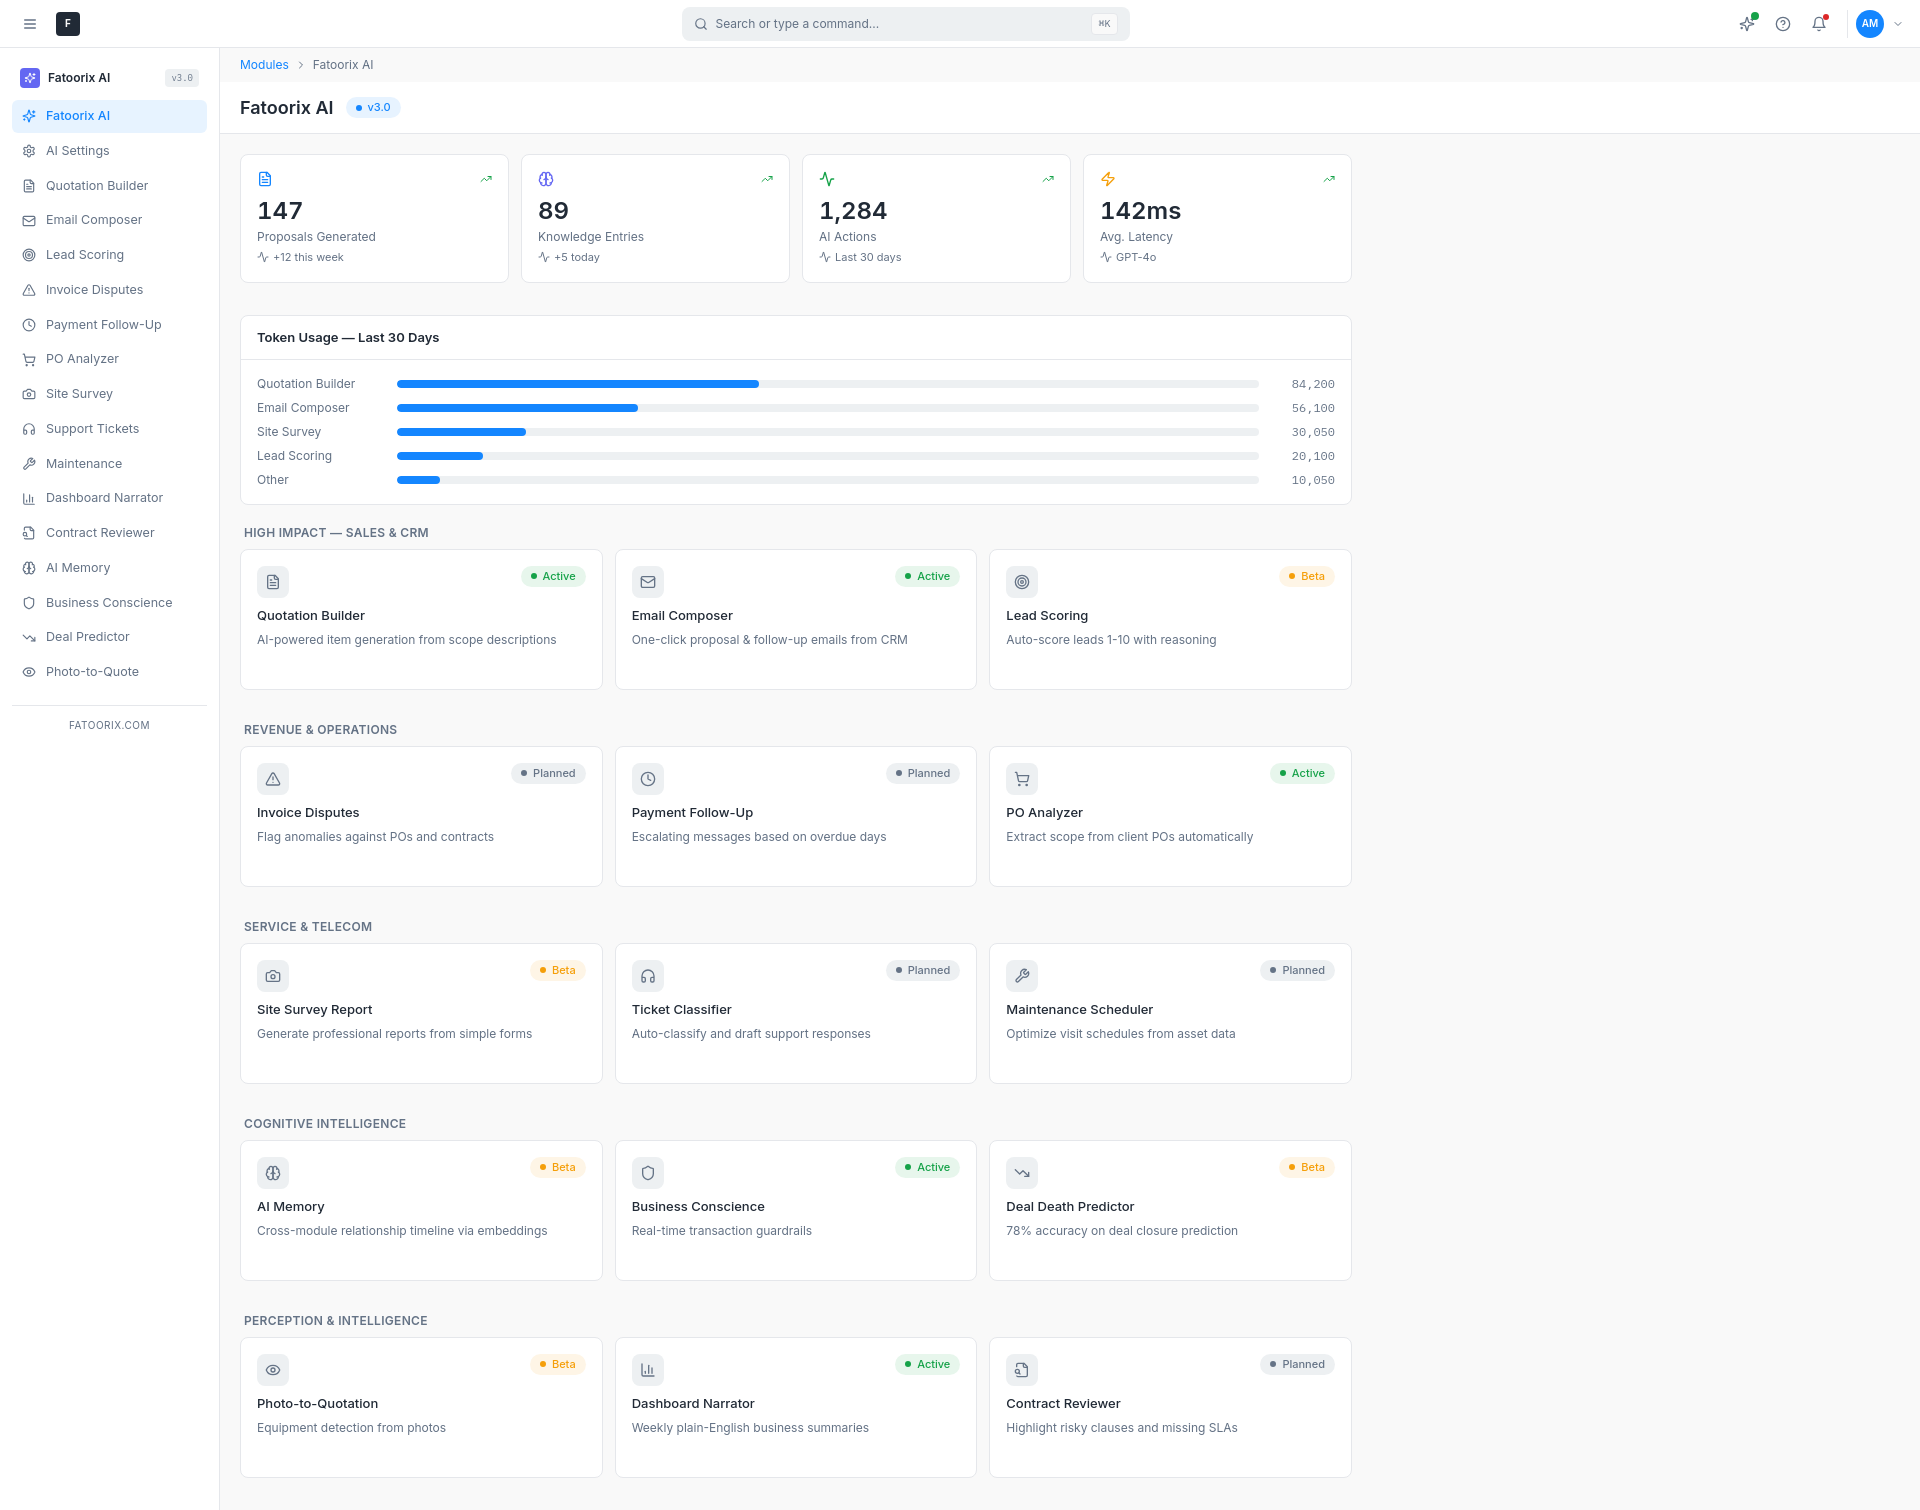The image size is (1920, 1510).
Task: Click the Maintenance wrench icon in sidebar
Action: pos(29,464)
